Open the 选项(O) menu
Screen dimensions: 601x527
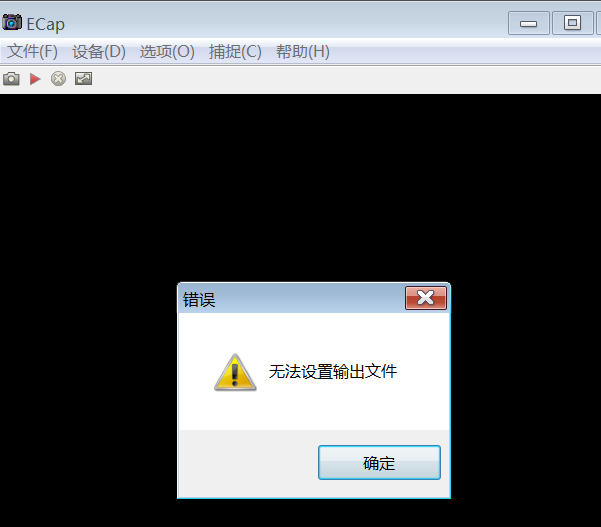point(167,52)
